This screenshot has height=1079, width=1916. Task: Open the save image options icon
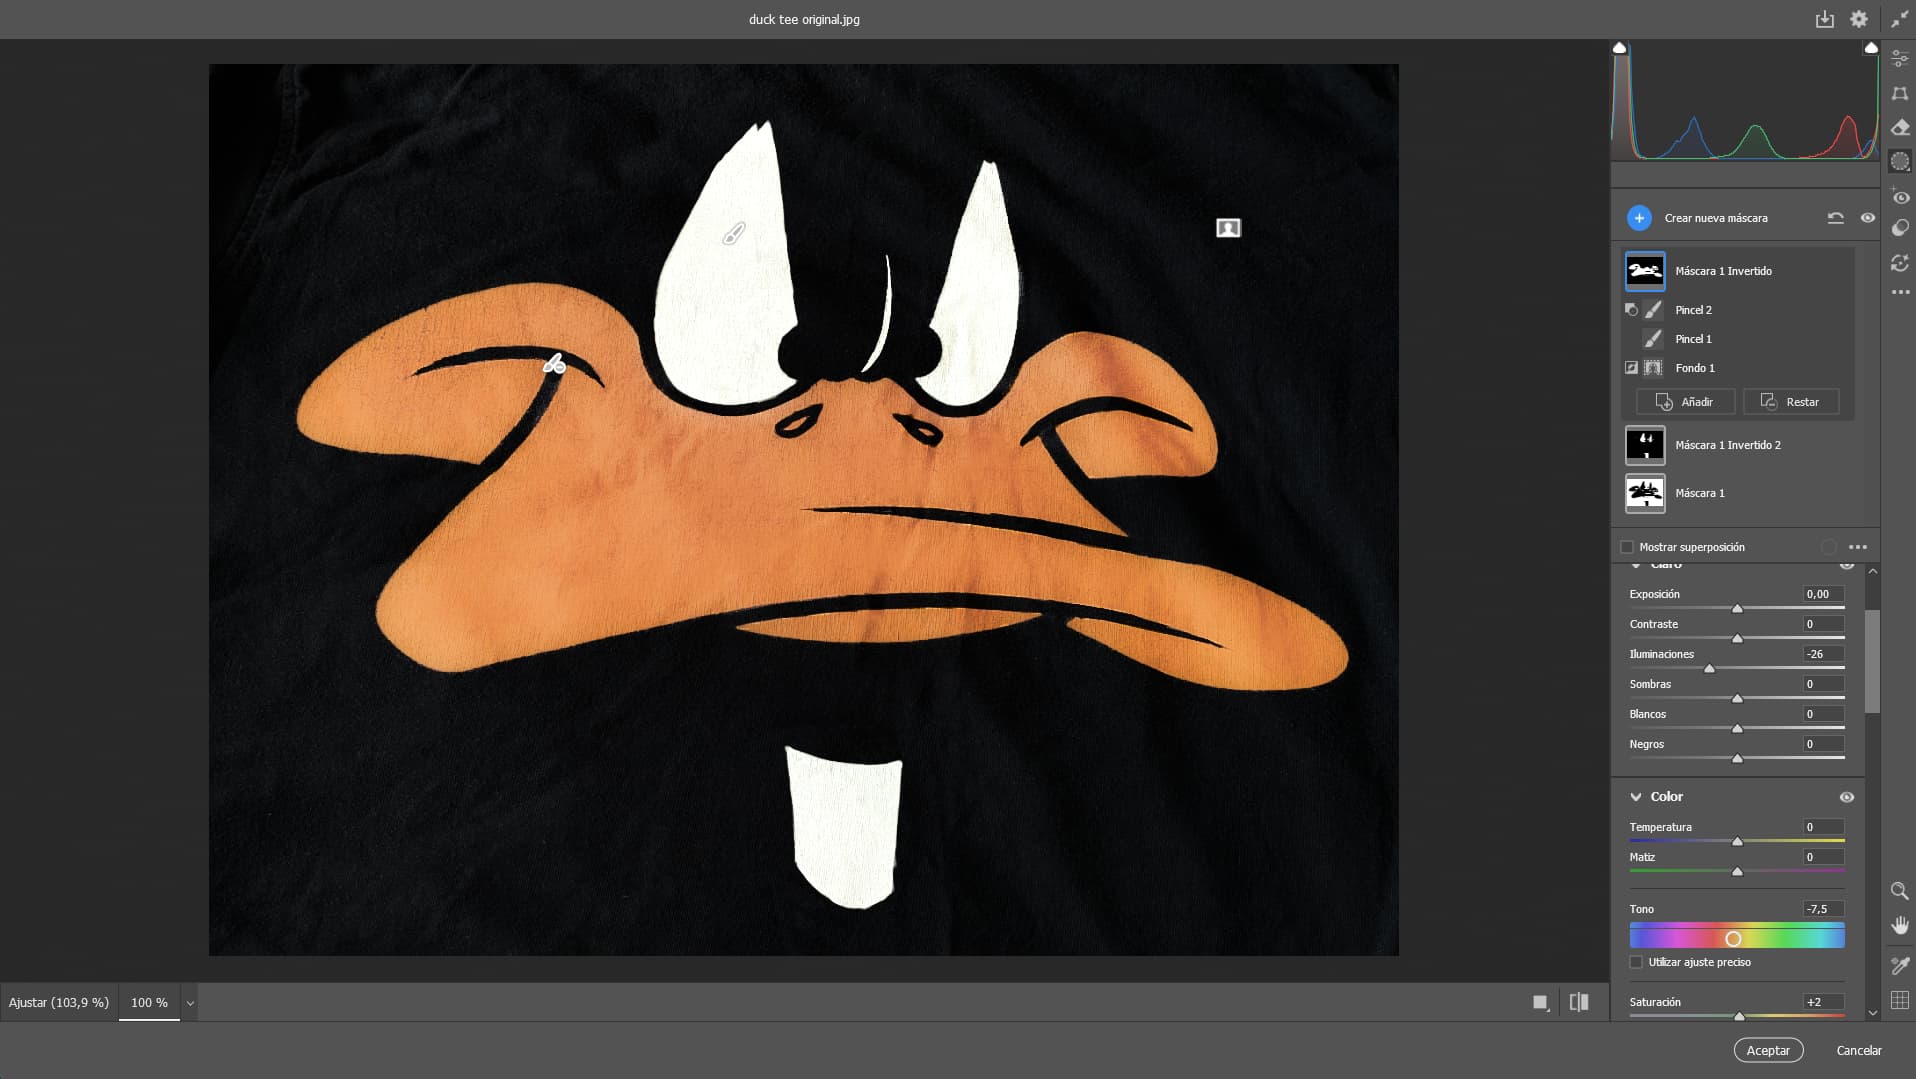click(x=1825, y=19)
